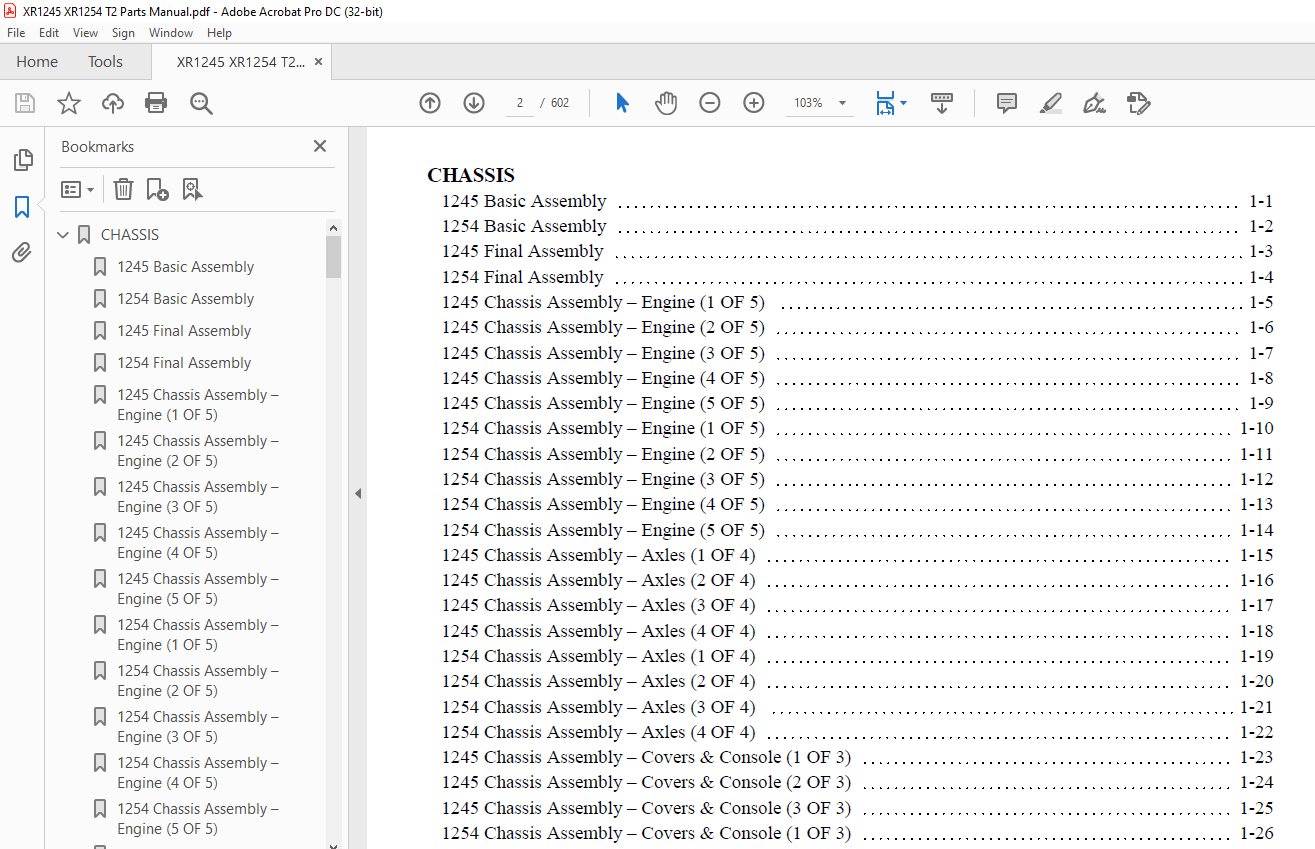Open bookmark 1254 Chassis Assembly Engine (2 OF 5)

click(198, 681)
